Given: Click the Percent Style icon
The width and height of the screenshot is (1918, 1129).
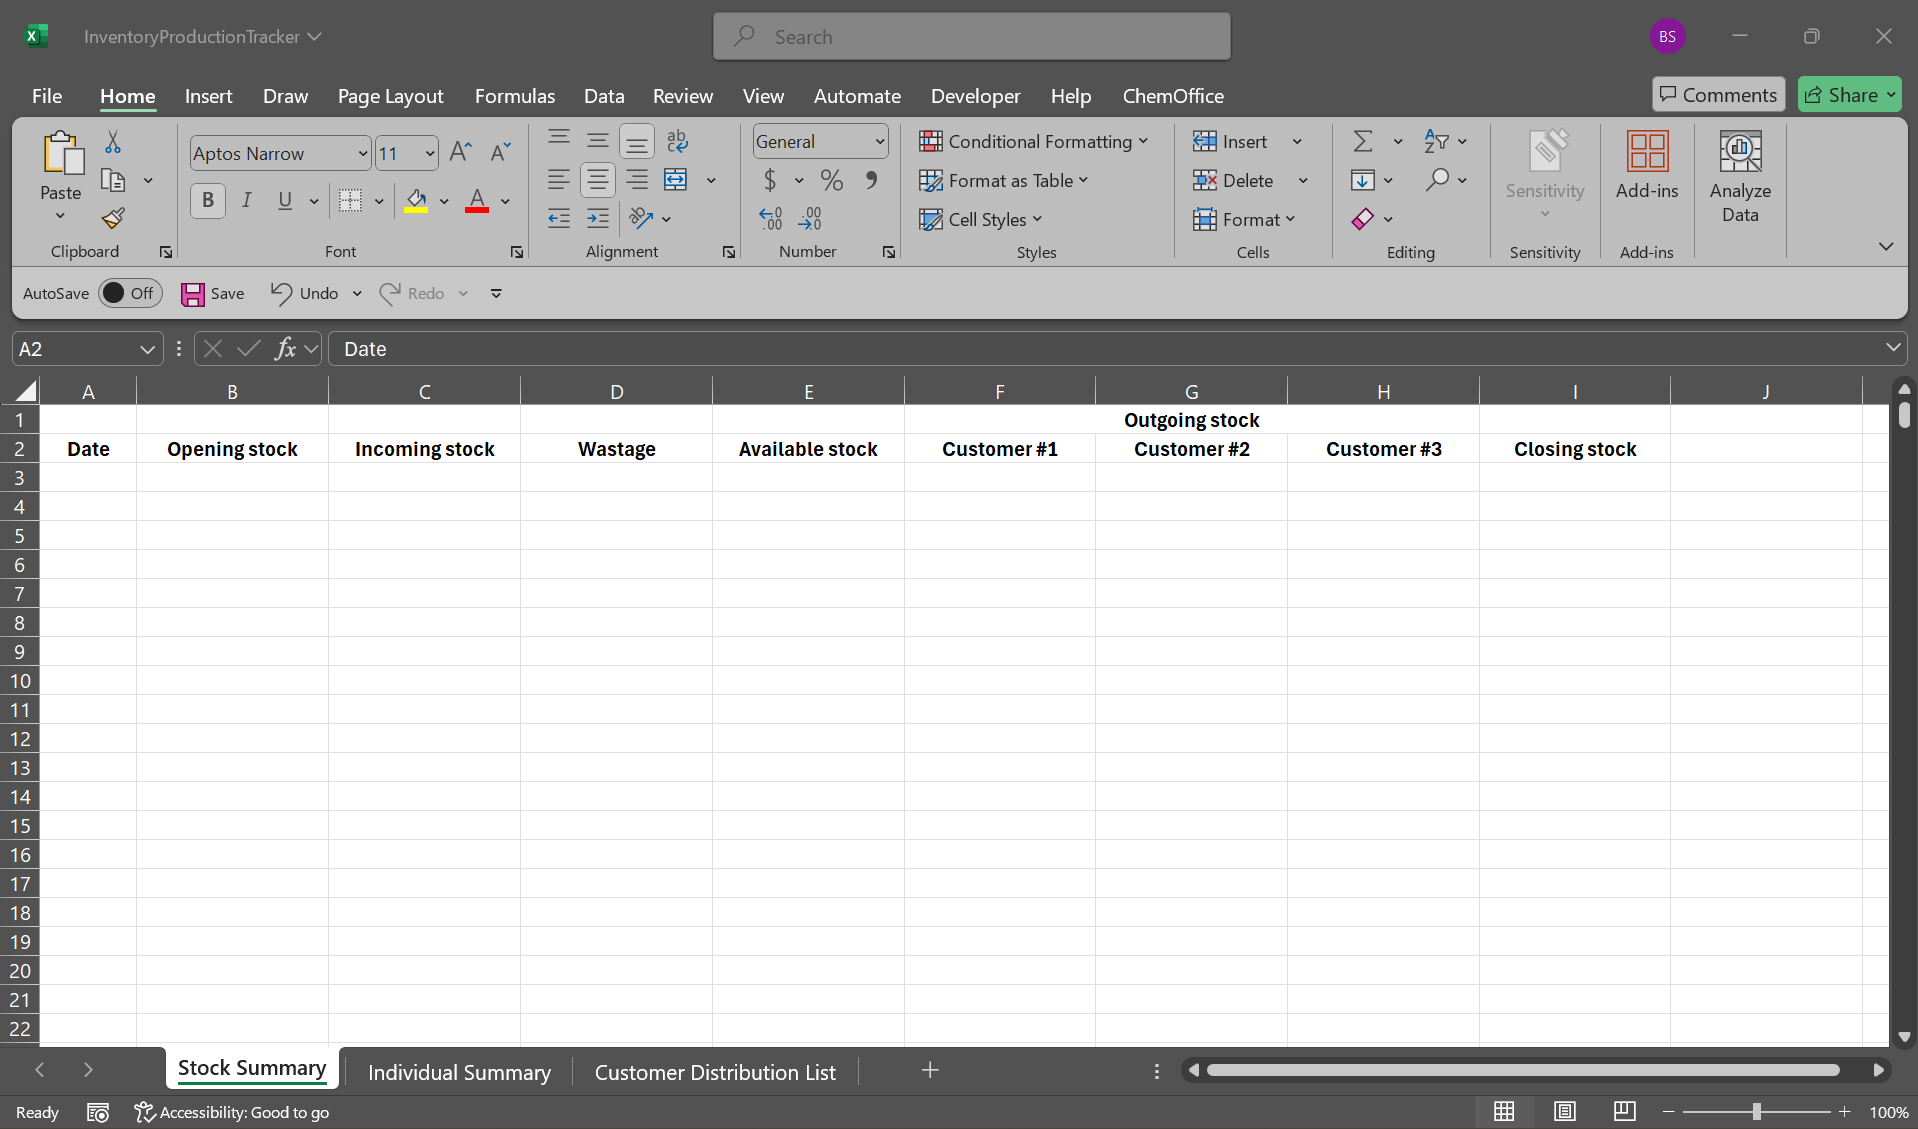Looking at the screenshot, I should tap(831, 180).
